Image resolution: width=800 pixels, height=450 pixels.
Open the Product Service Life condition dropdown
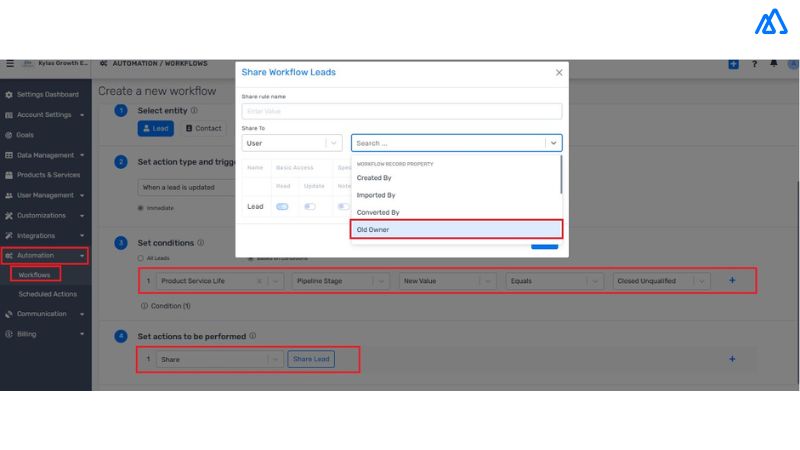(219, 281)
